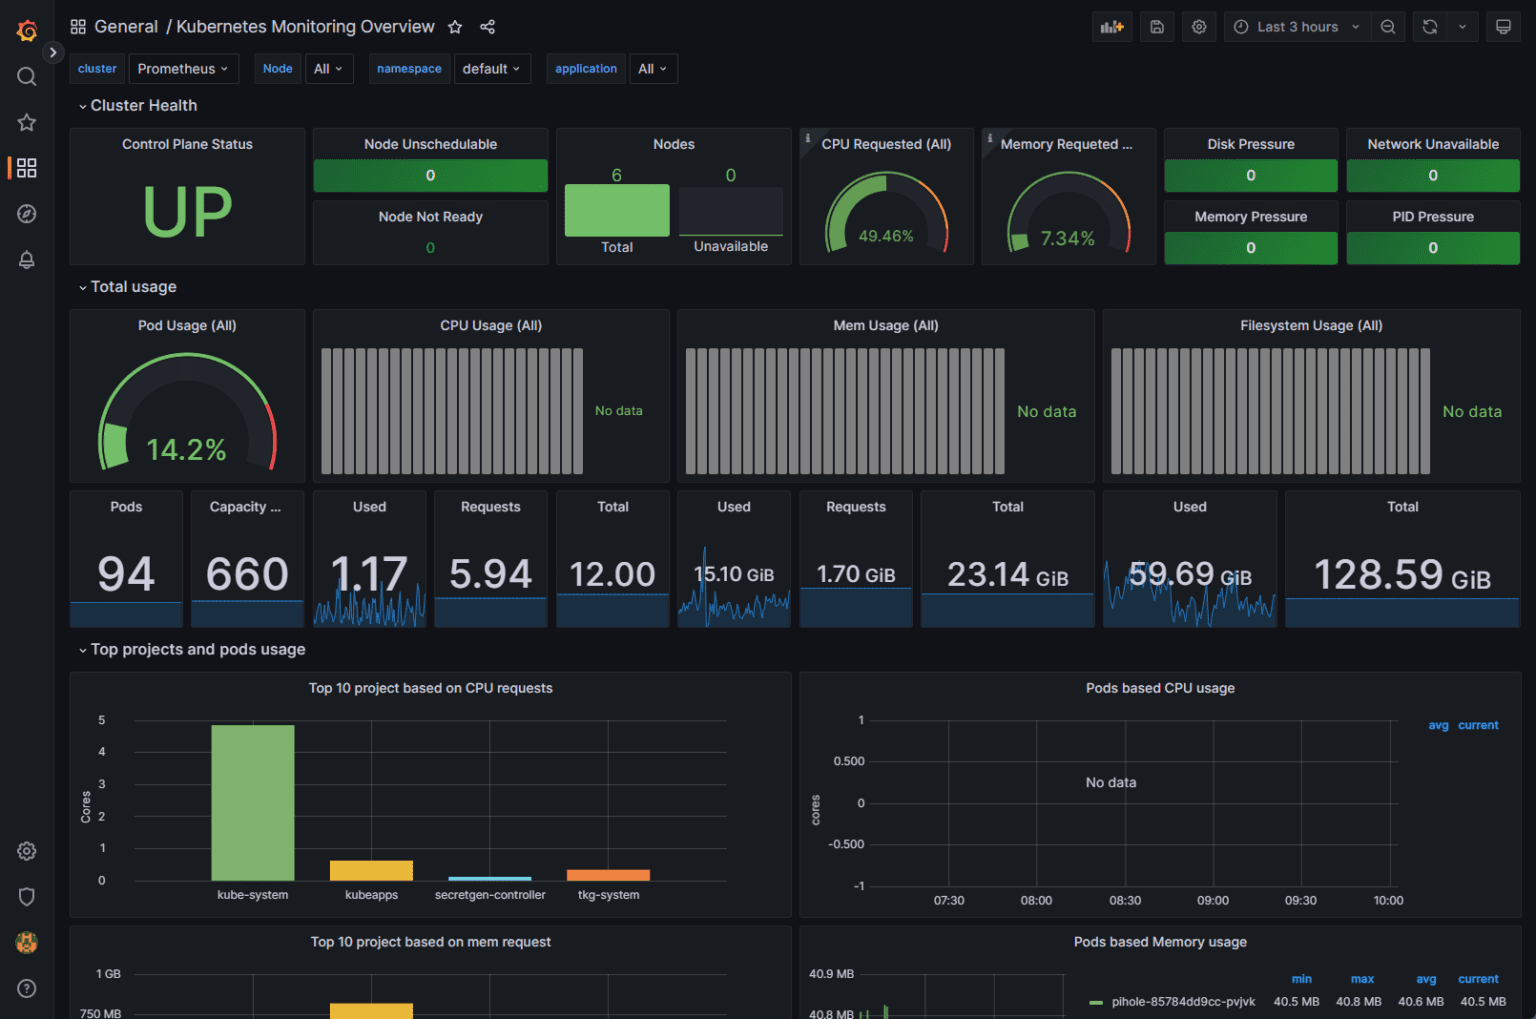Toggle the avg legend in Pods based CPU usage

tap(1438, 725)
